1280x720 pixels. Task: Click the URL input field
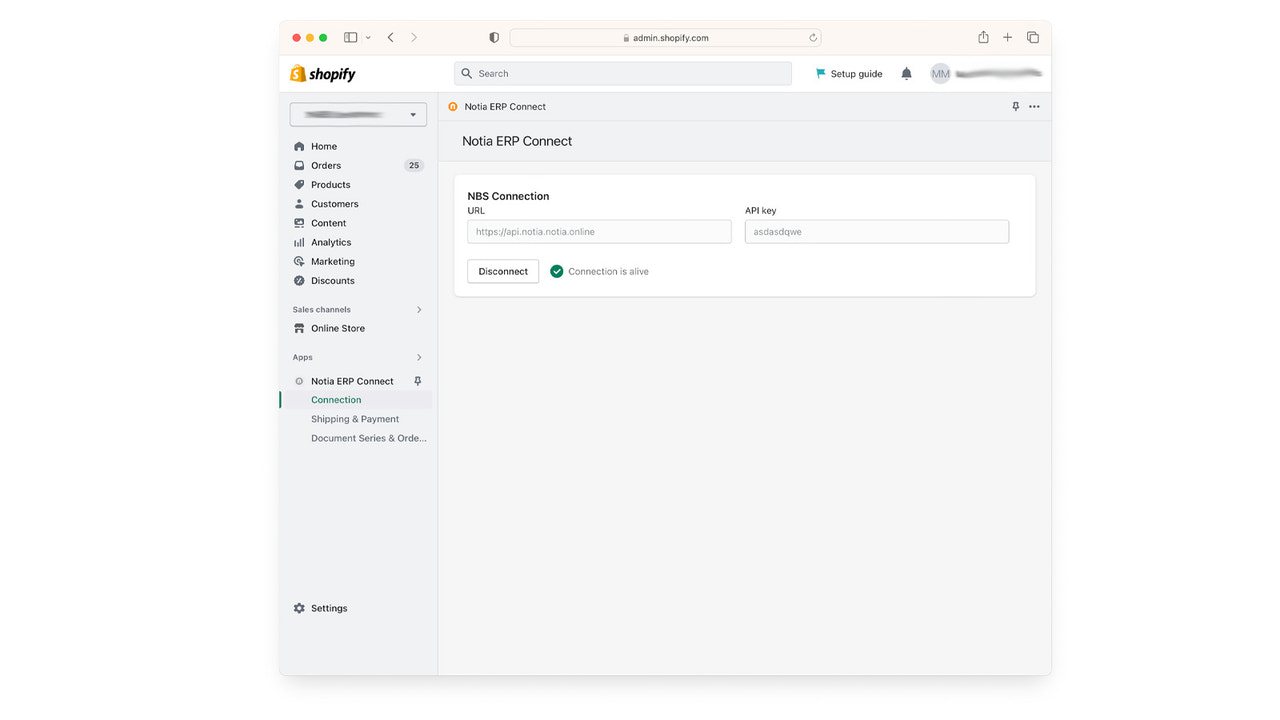click(598, 231)
